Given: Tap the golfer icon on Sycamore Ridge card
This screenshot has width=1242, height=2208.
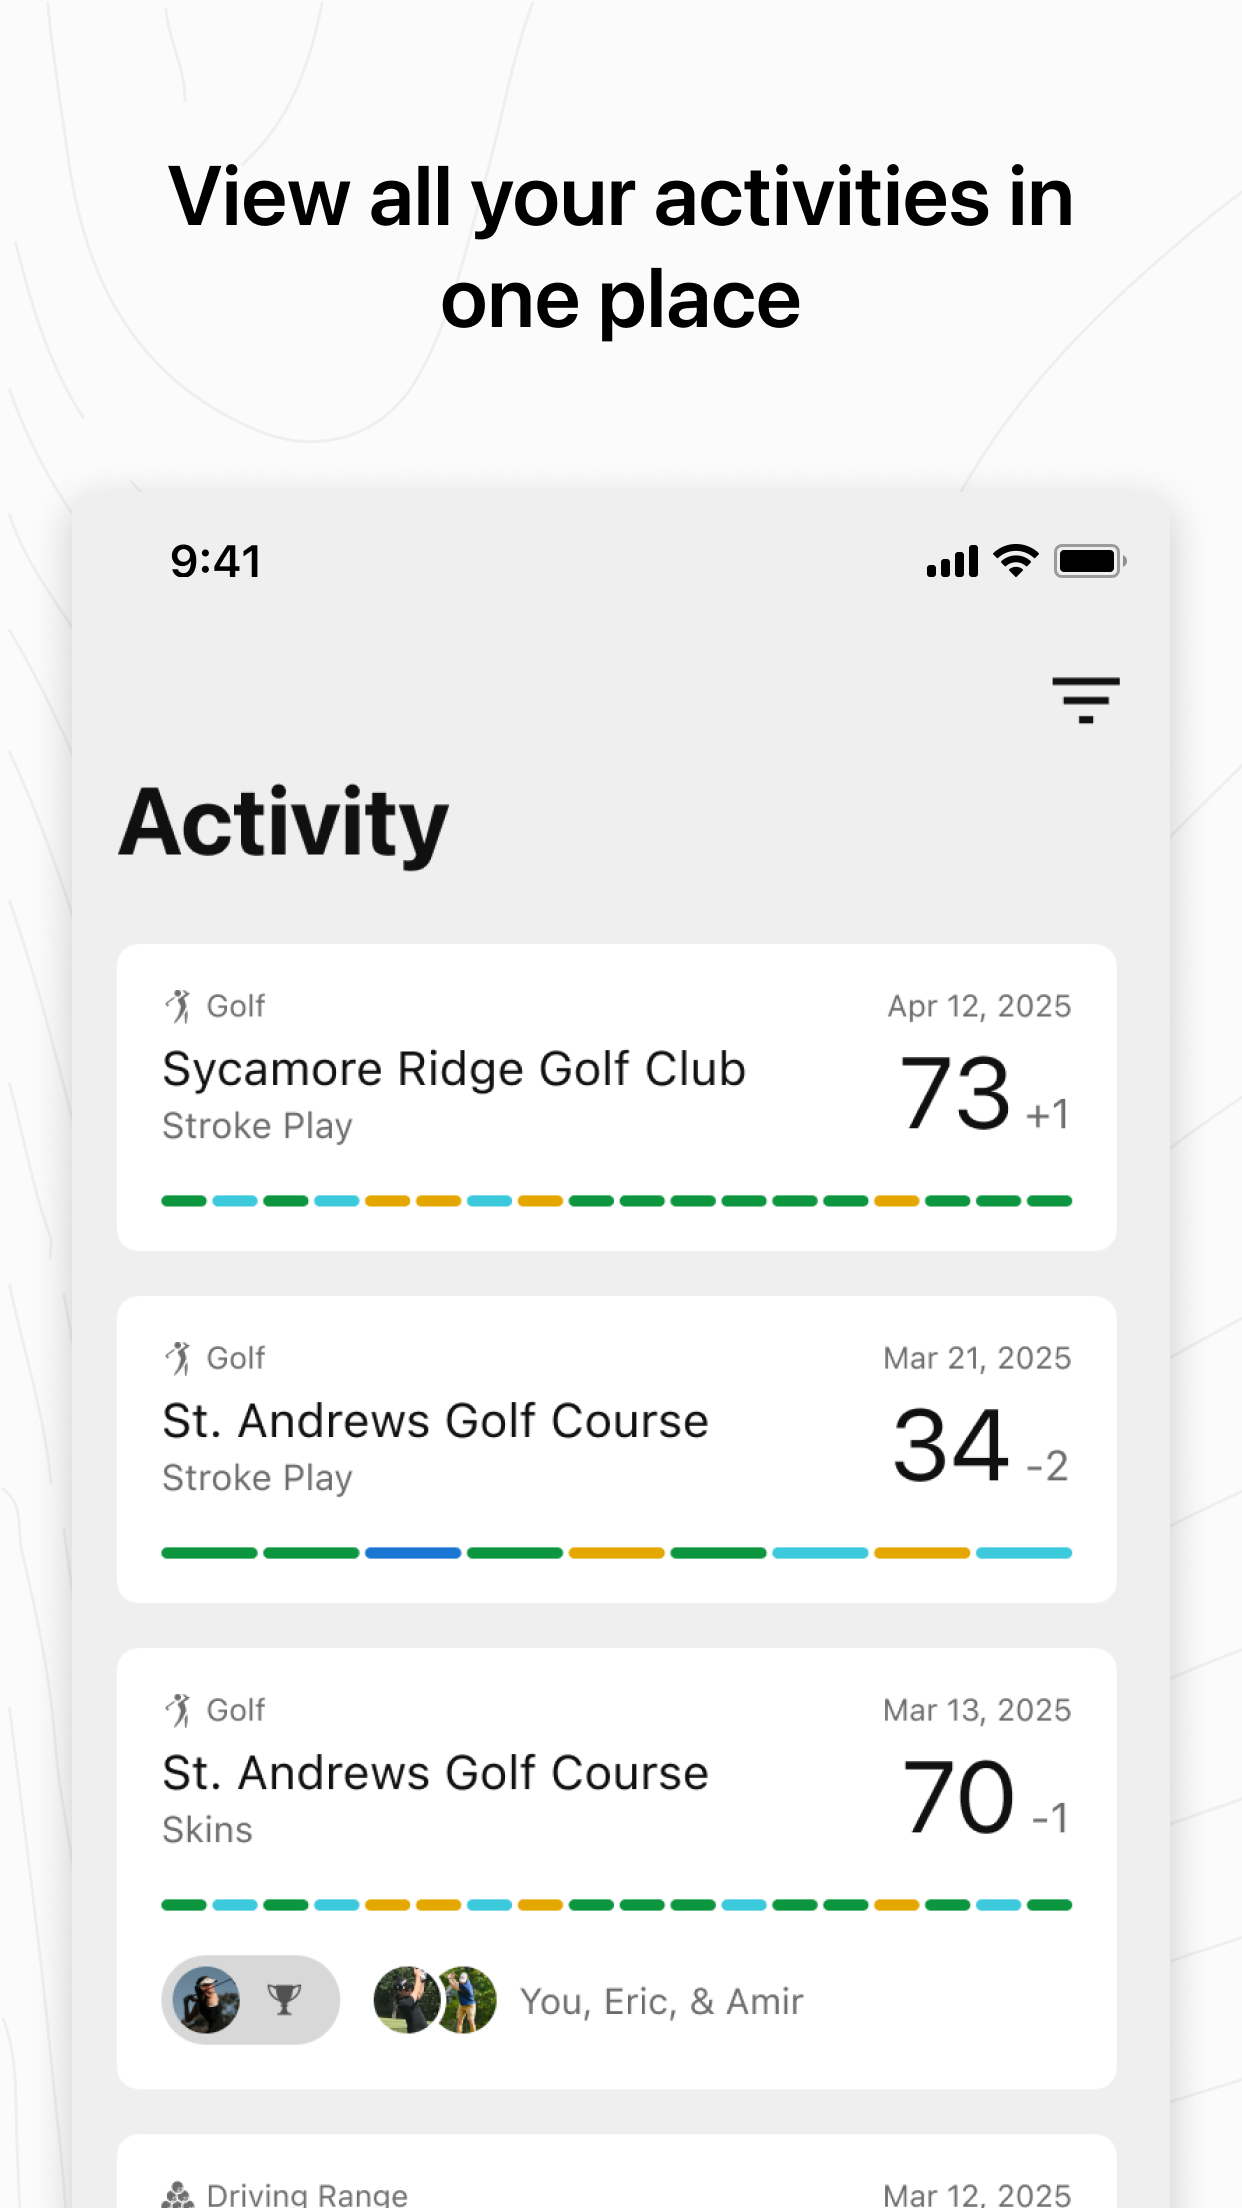Looking at the screenshot, I should (179, 1006).
